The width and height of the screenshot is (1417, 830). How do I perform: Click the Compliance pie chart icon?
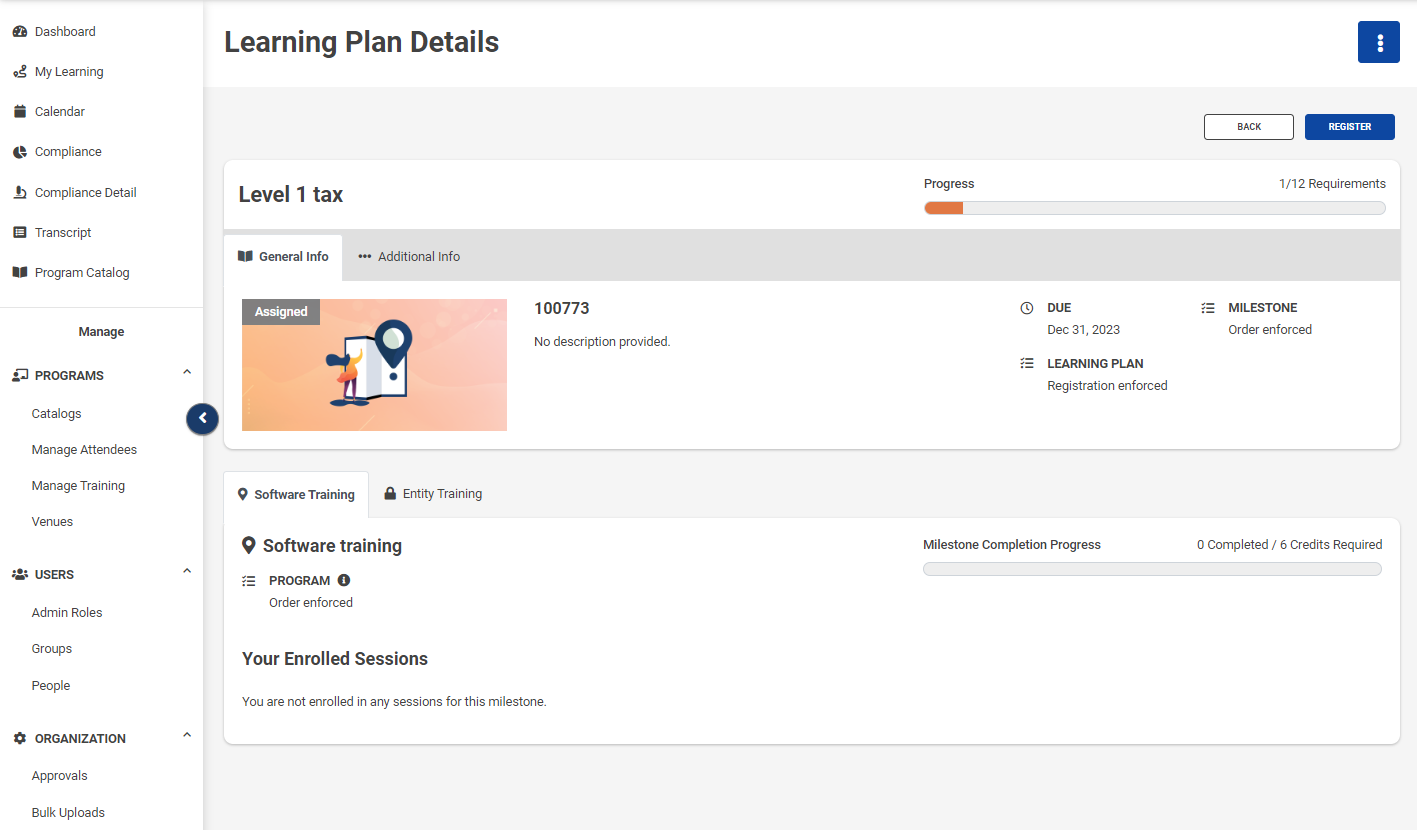(20, 151)
